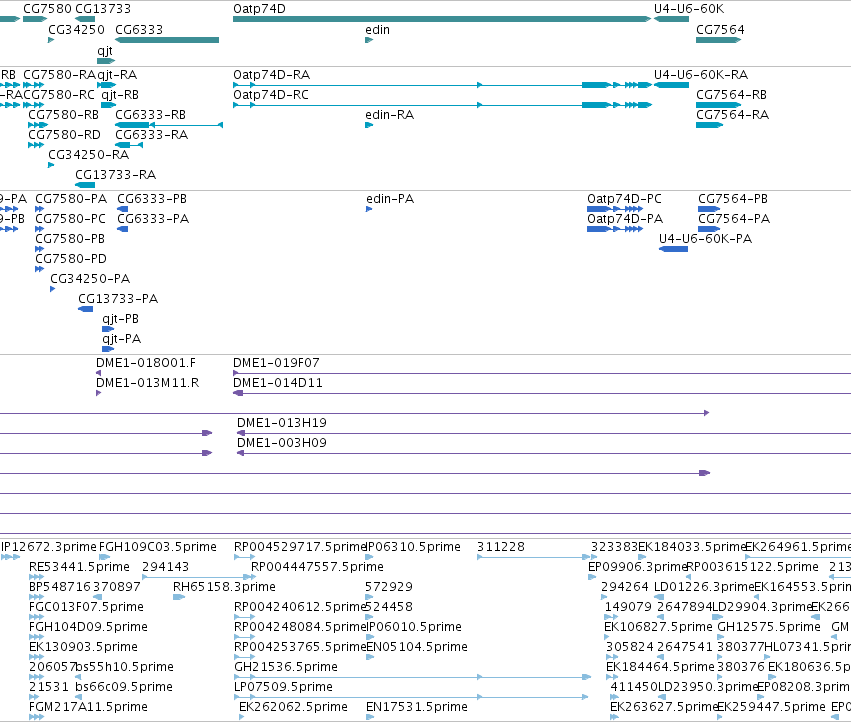The height and width of the screenshot is (722, 851).
Task: Click transcript CG7580-RD
Action: pyautogui.click(x=36, y=145)
